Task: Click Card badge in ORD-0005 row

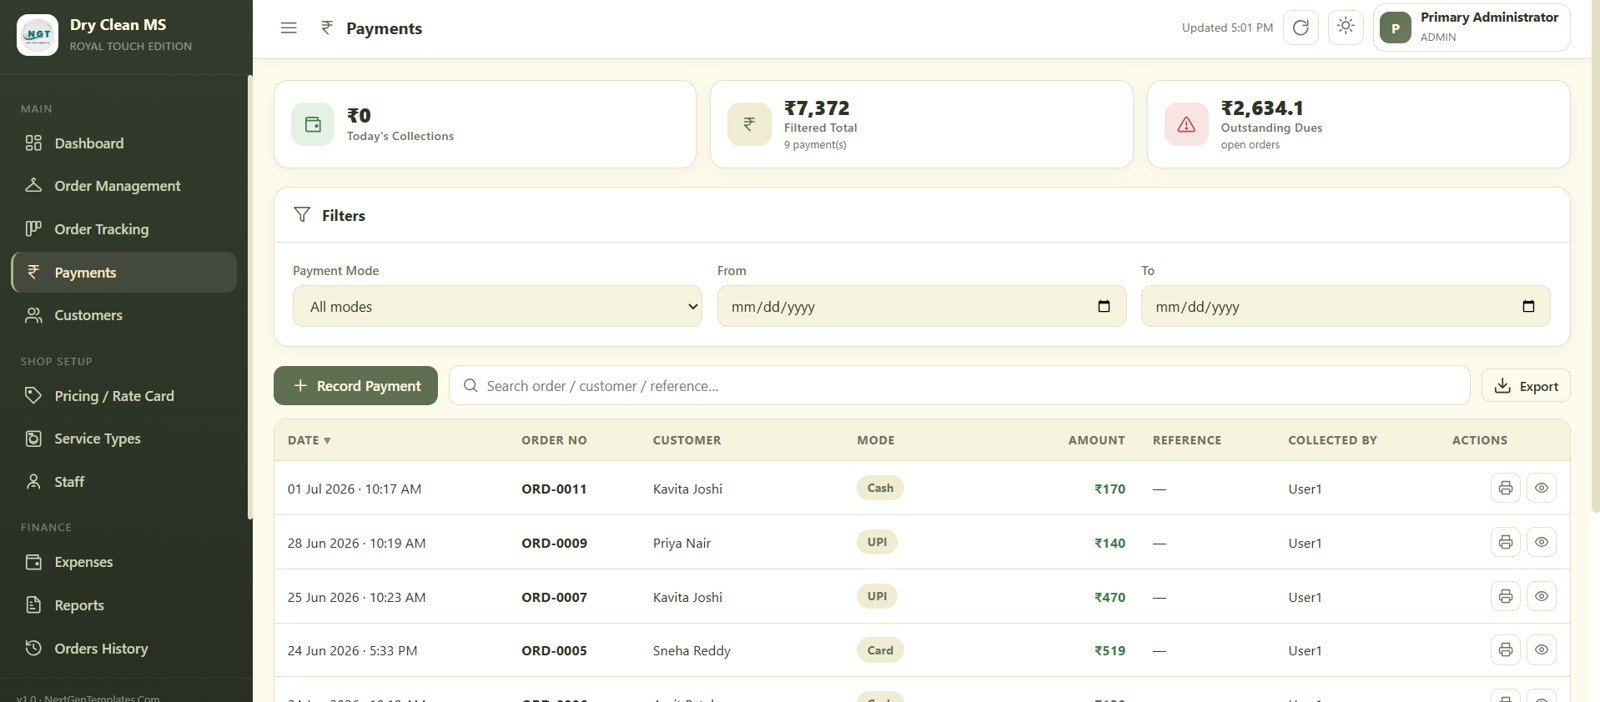Action: [x=880, y=650]
